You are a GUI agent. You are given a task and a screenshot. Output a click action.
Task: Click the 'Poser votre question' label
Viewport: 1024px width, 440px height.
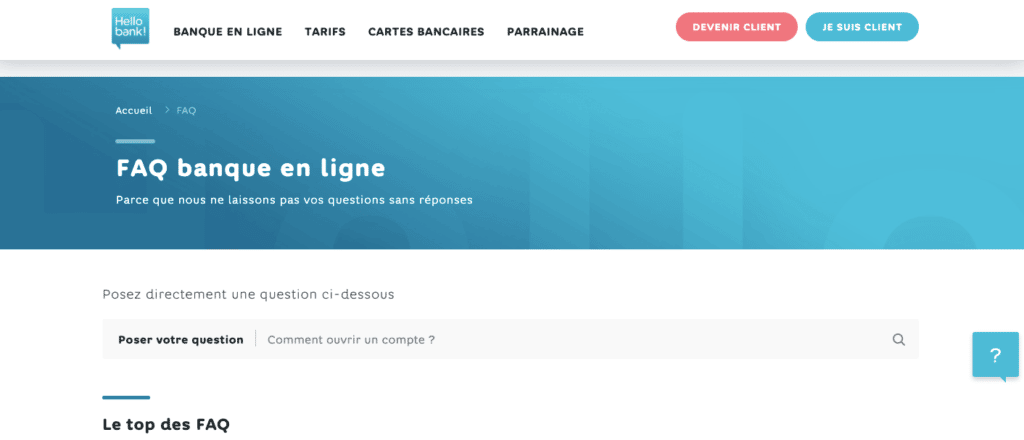click(181, 339)
